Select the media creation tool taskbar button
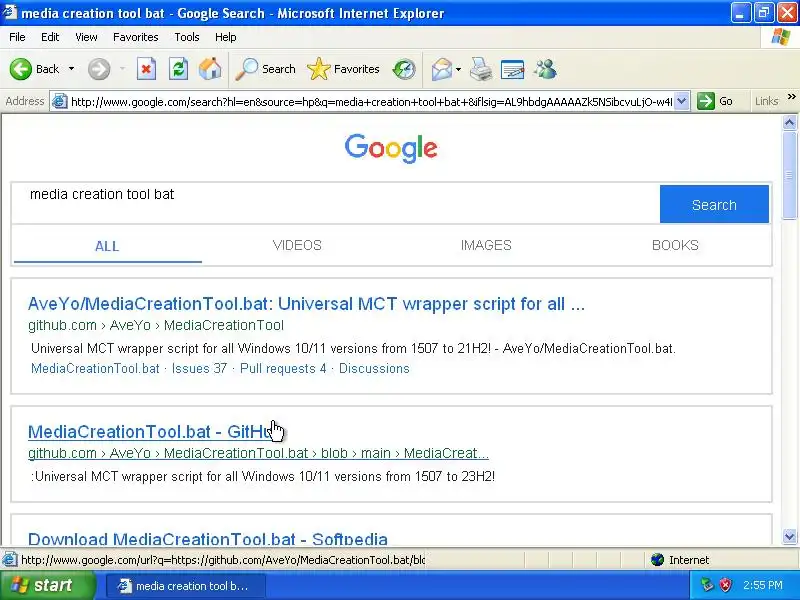Image resolution: width=800 pixels, height=600 pixels. pos(185,586)
